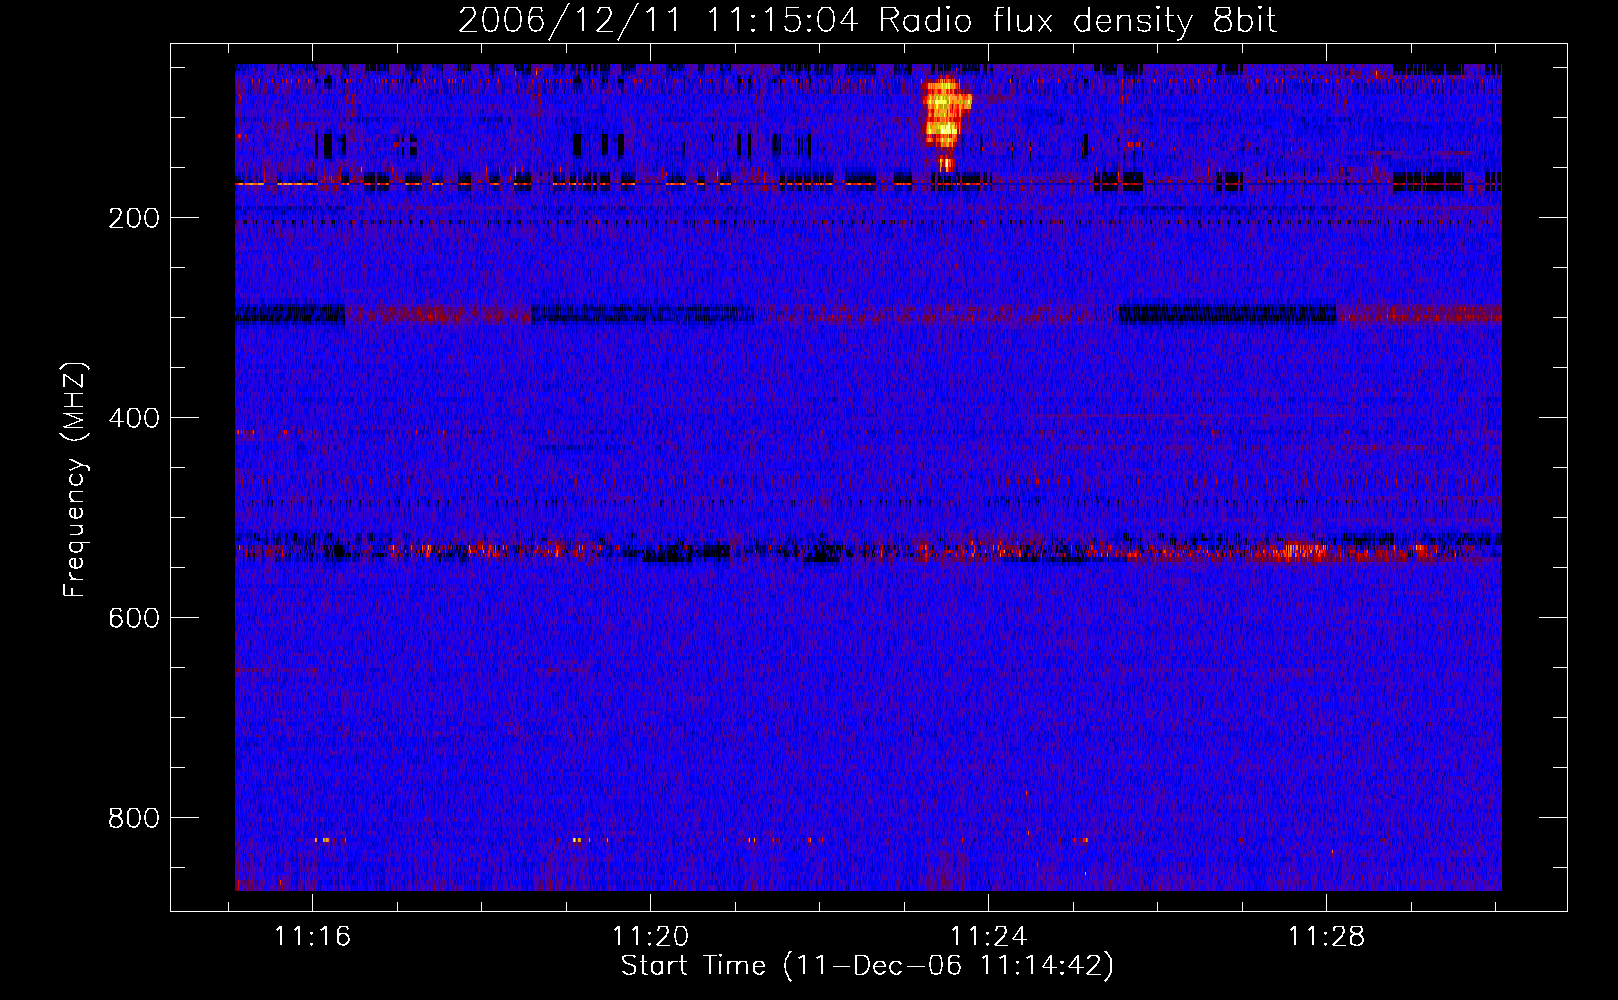Click the "Frequency (MHZ)" y-axis label
This screenshot has height=1000, width=1618.
click(75, 479)
